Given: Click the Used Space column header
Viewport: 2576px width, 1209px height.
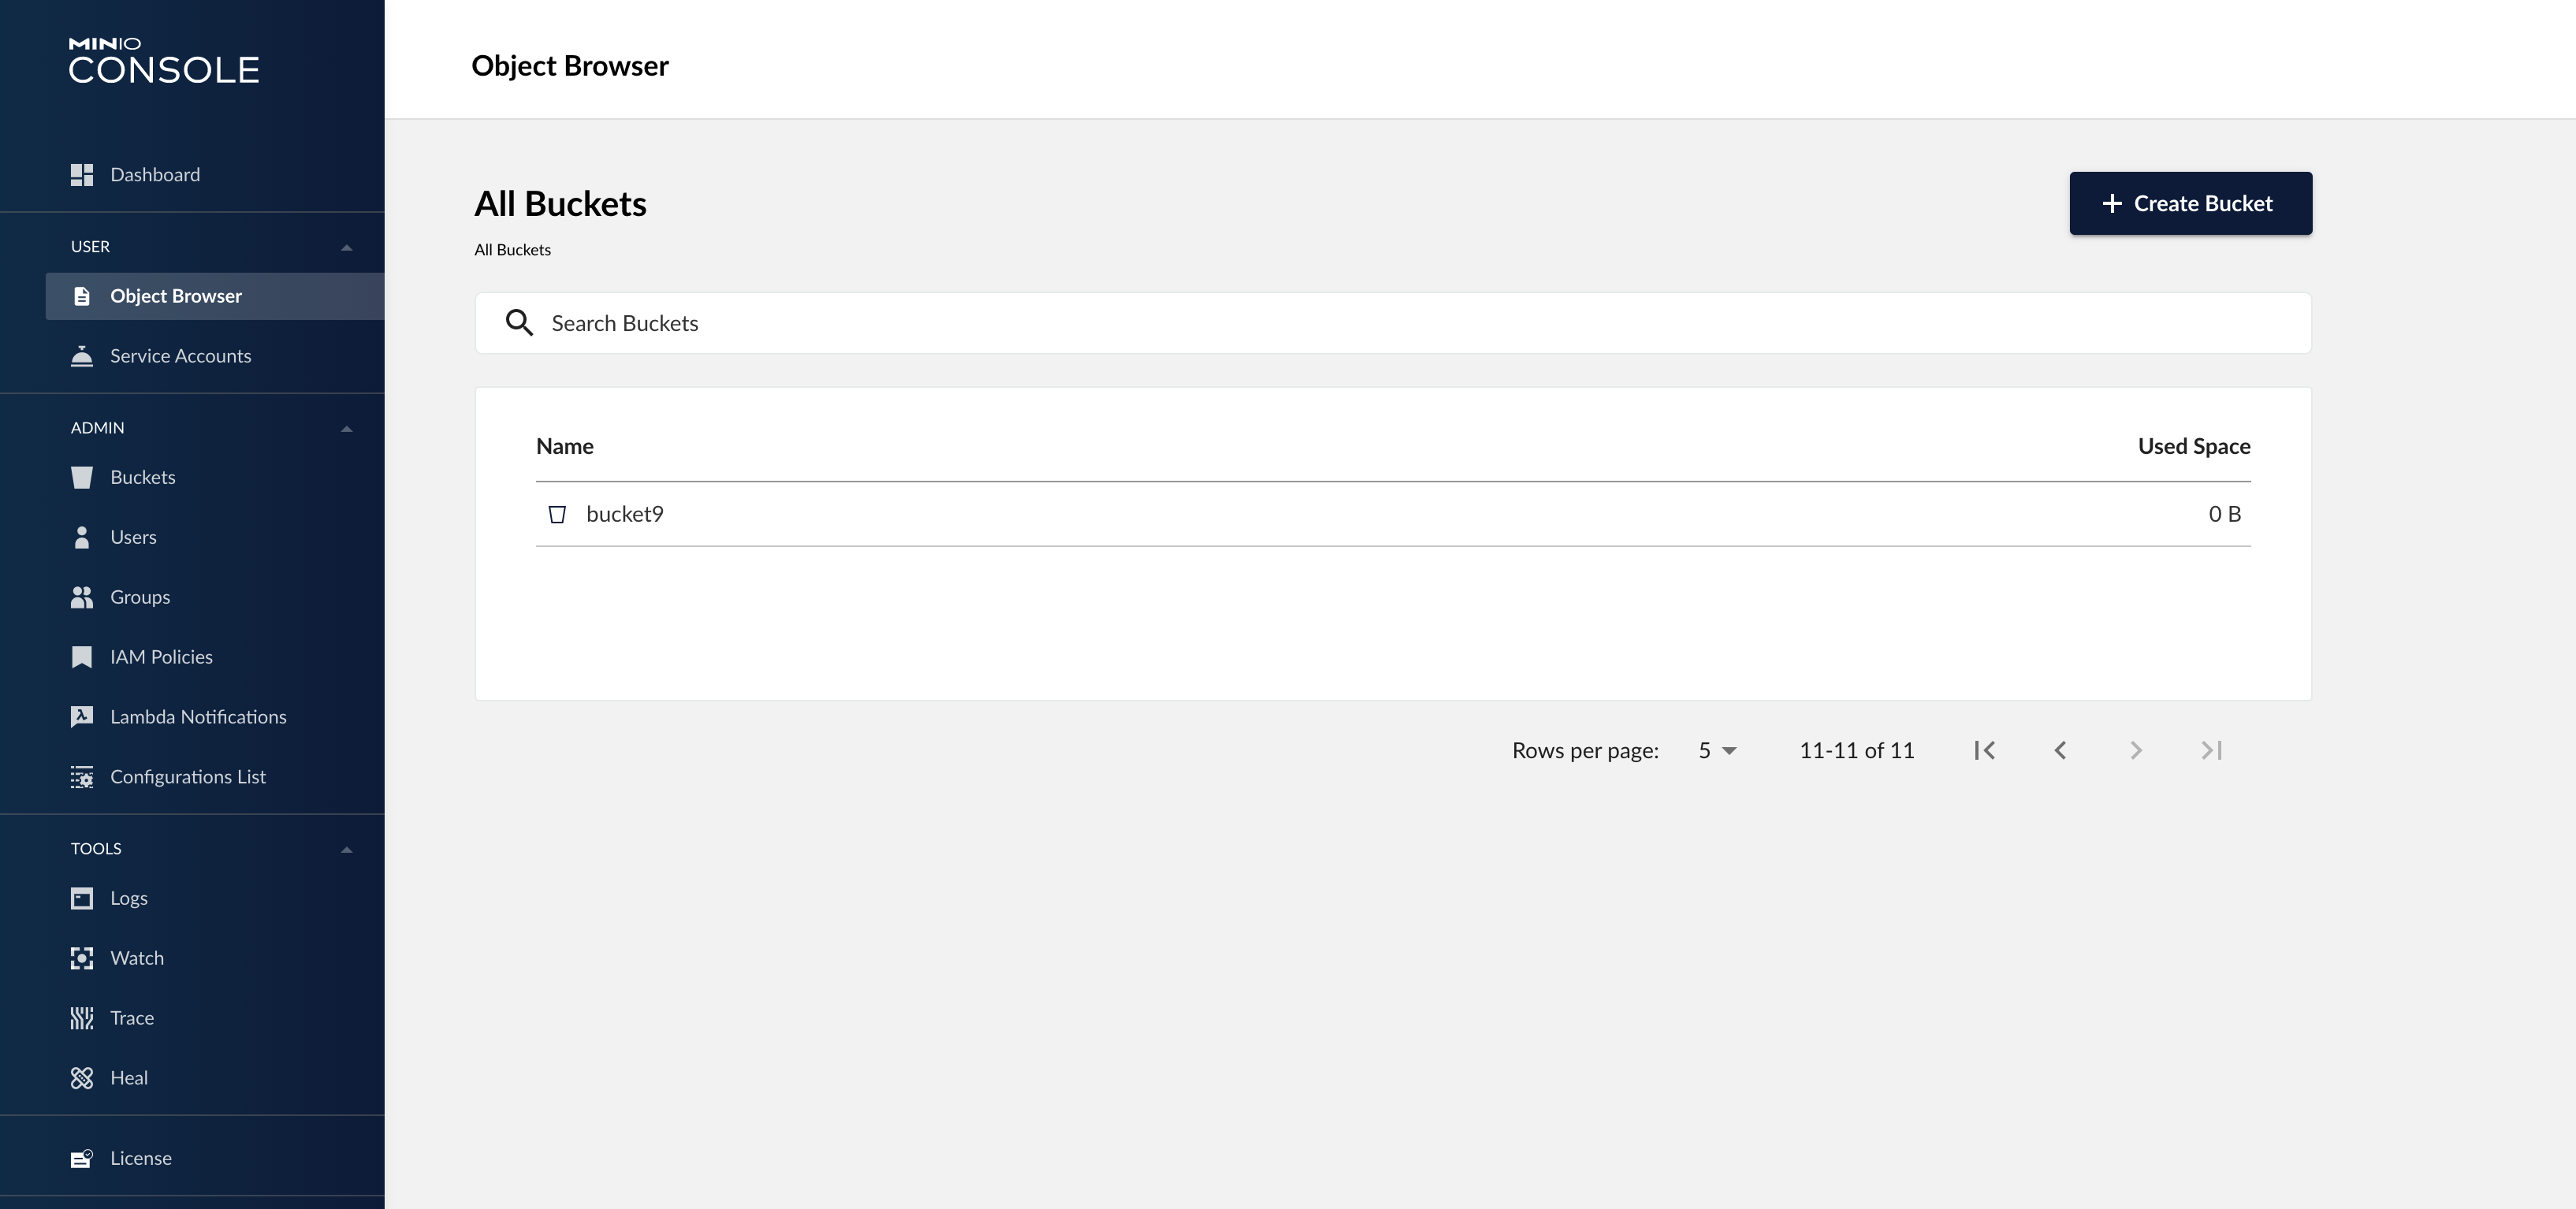Looking at the screenshot, I should click(x=2194, y=446).
